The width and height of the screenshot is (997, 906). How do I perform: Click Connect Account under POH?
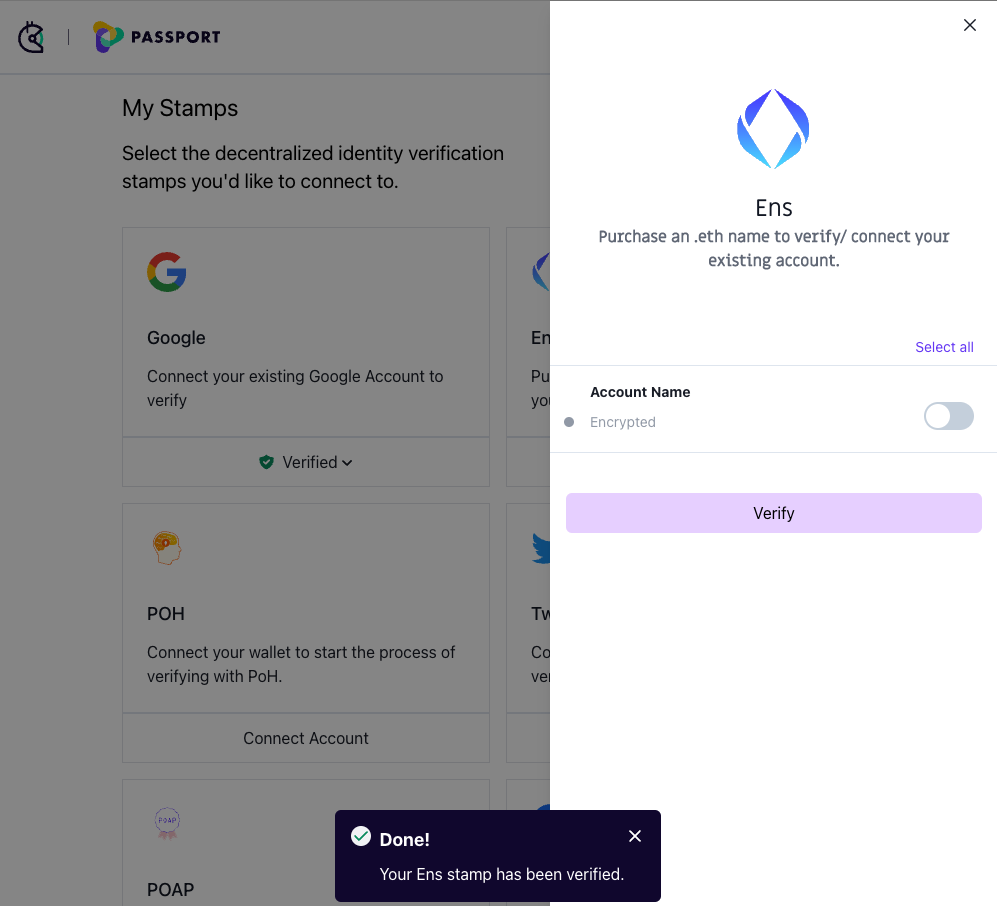point(306,738)
